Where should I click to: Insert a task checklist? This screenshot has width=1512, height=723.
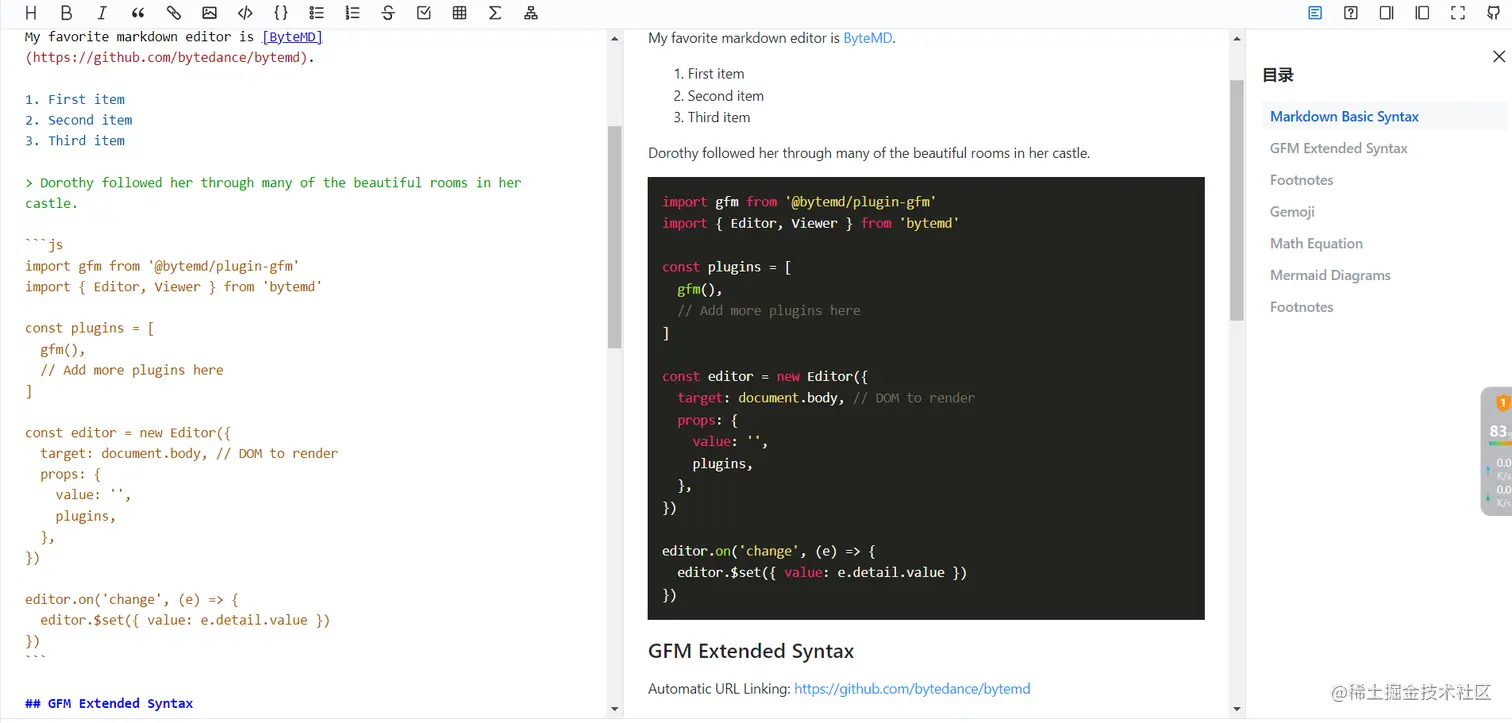click(424, 13)
